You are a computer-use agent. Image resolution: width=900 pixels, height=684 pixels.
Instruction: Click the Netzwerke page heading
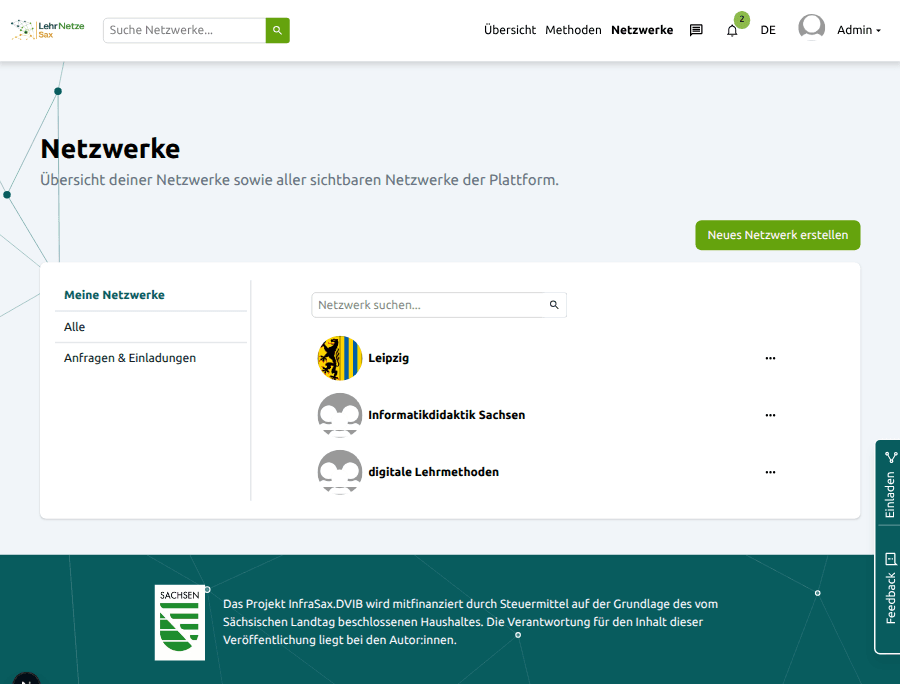tap(110, 149)
